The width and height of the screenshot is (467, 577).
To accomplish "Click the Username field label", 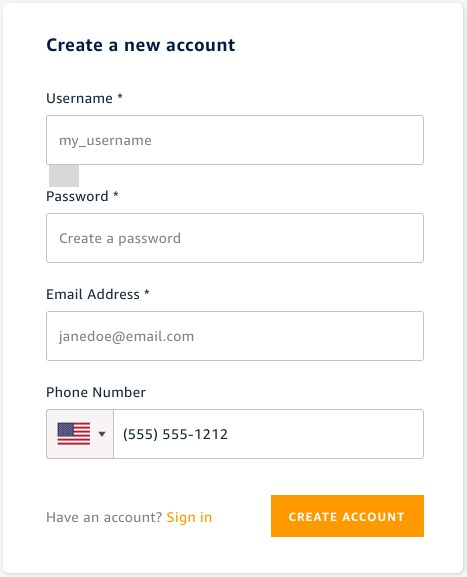I will pyautogui.click(x=79, y=99).
